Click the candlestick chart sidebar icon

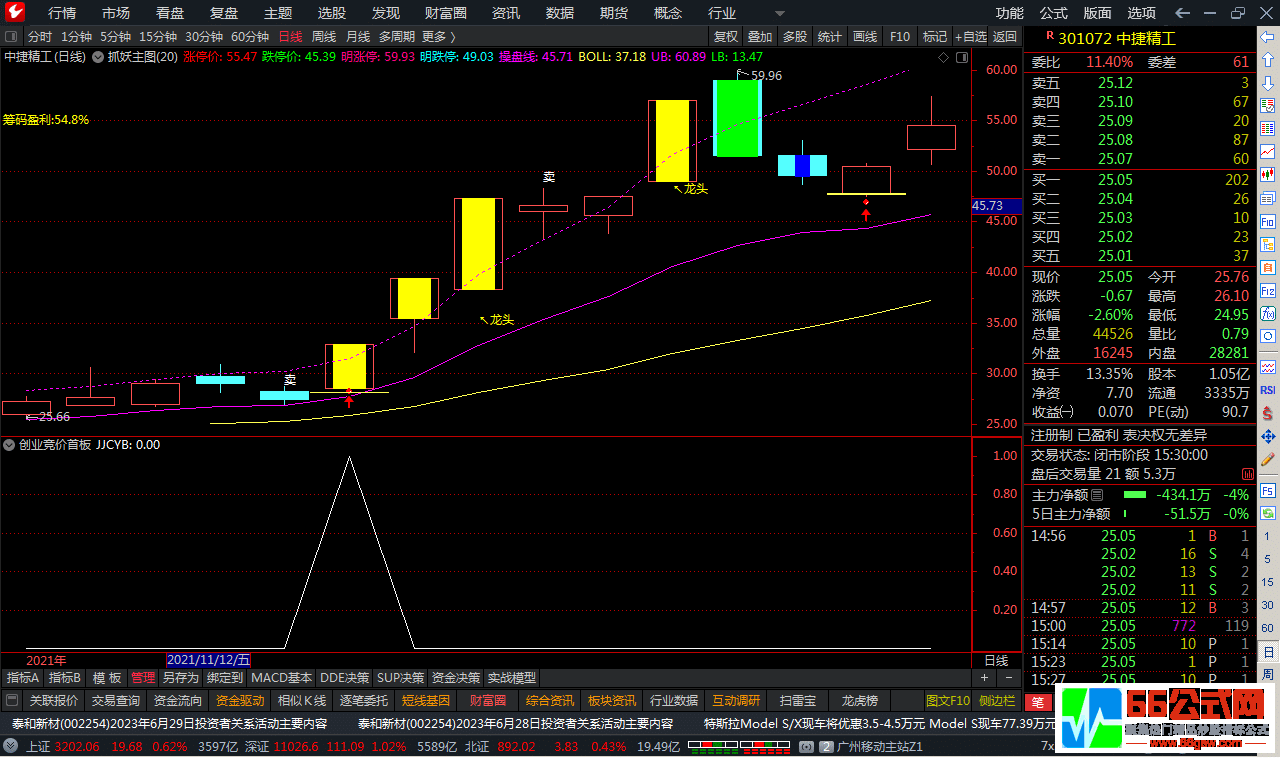[1268, 174]
